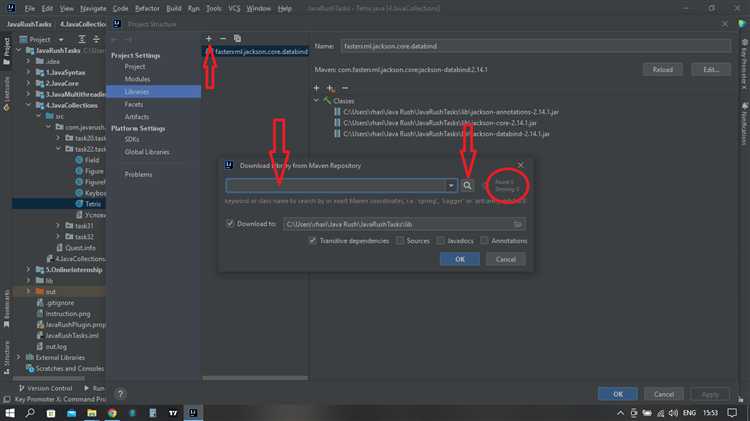Select Global Libraries under Platform Settings
The width and height of the screenshot is (750, 421).
coord(147,152)
